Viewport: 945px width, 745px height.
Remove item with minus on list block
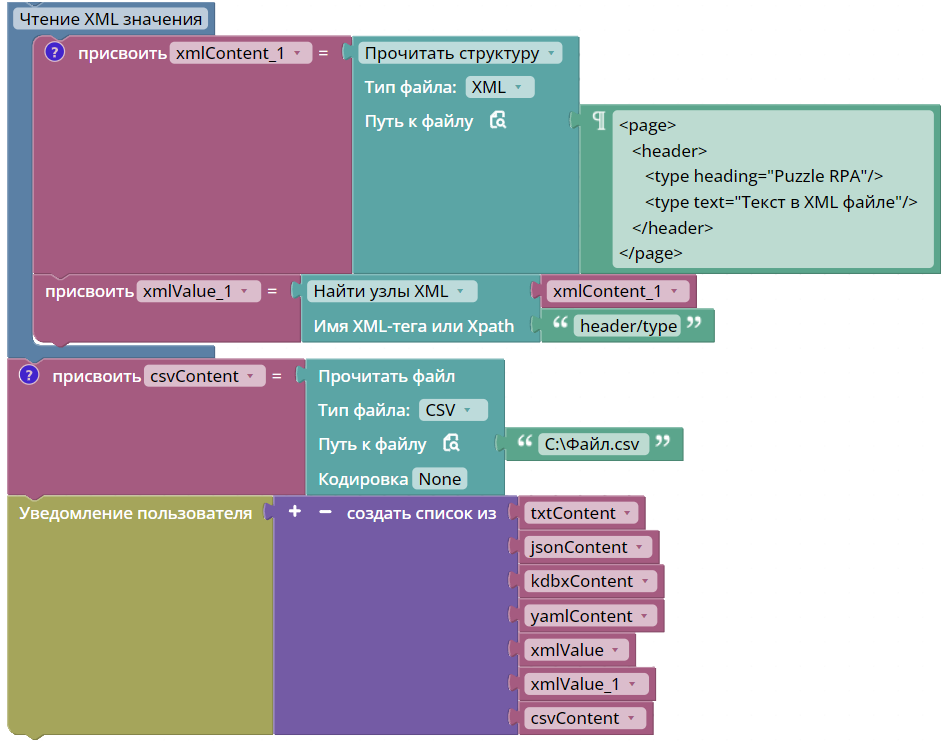tap(325, 512)
